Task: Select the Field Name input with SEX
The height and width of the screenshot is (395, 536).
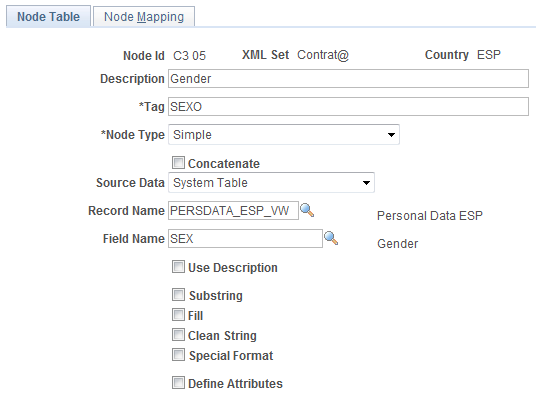Action: point(245,239)
